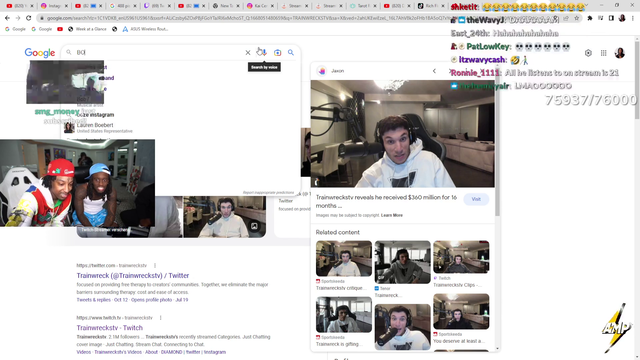Open related thumbnail You deserve at least a

tap(461, 311)
